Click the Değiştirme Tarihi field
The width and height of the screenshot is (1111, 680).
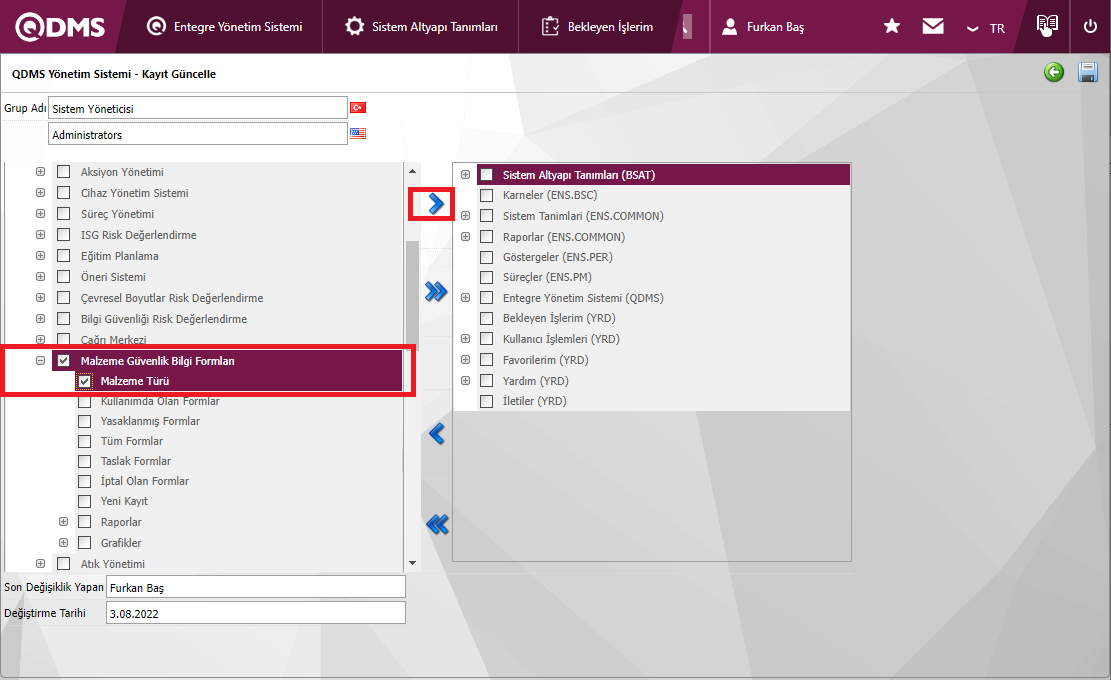coord(256,613)
